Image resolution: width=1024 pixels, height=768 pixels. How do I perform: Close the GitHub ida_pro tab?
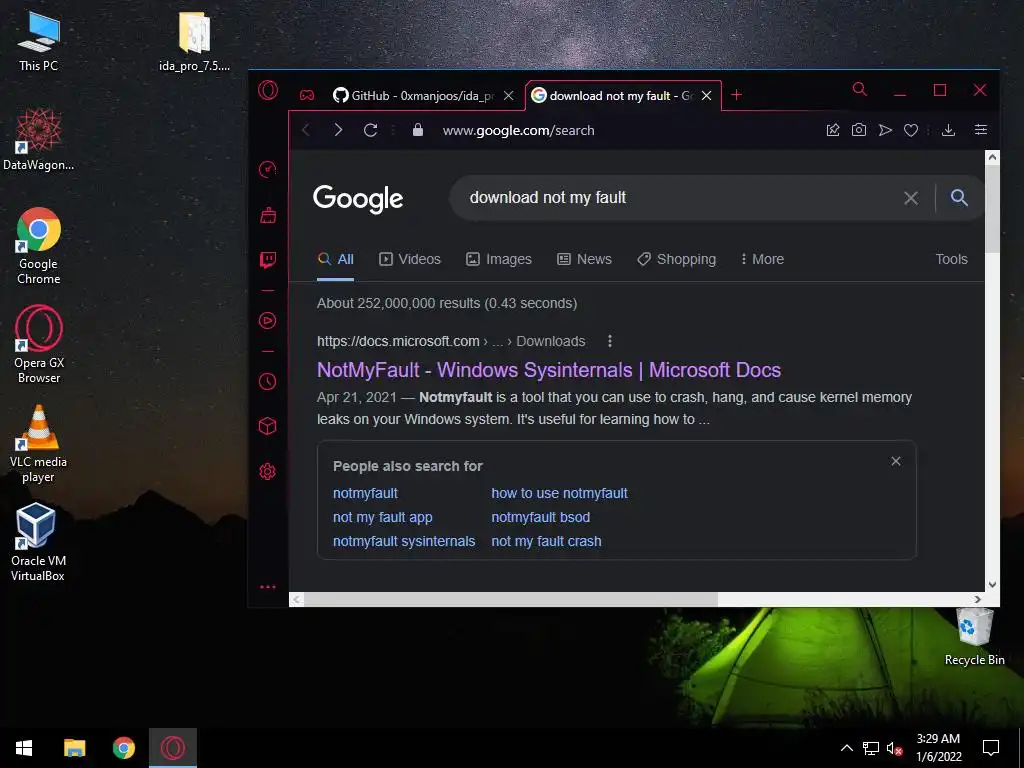(509, 95)
